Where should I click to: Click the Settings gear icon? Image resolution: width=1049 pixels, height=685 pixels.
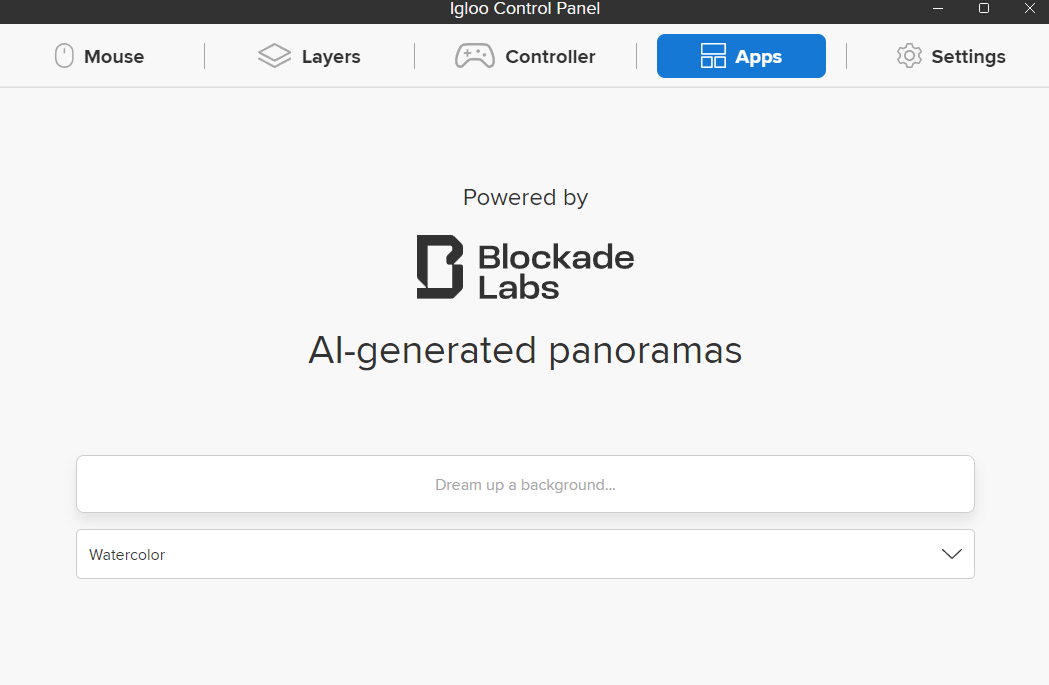coord(909,56)
